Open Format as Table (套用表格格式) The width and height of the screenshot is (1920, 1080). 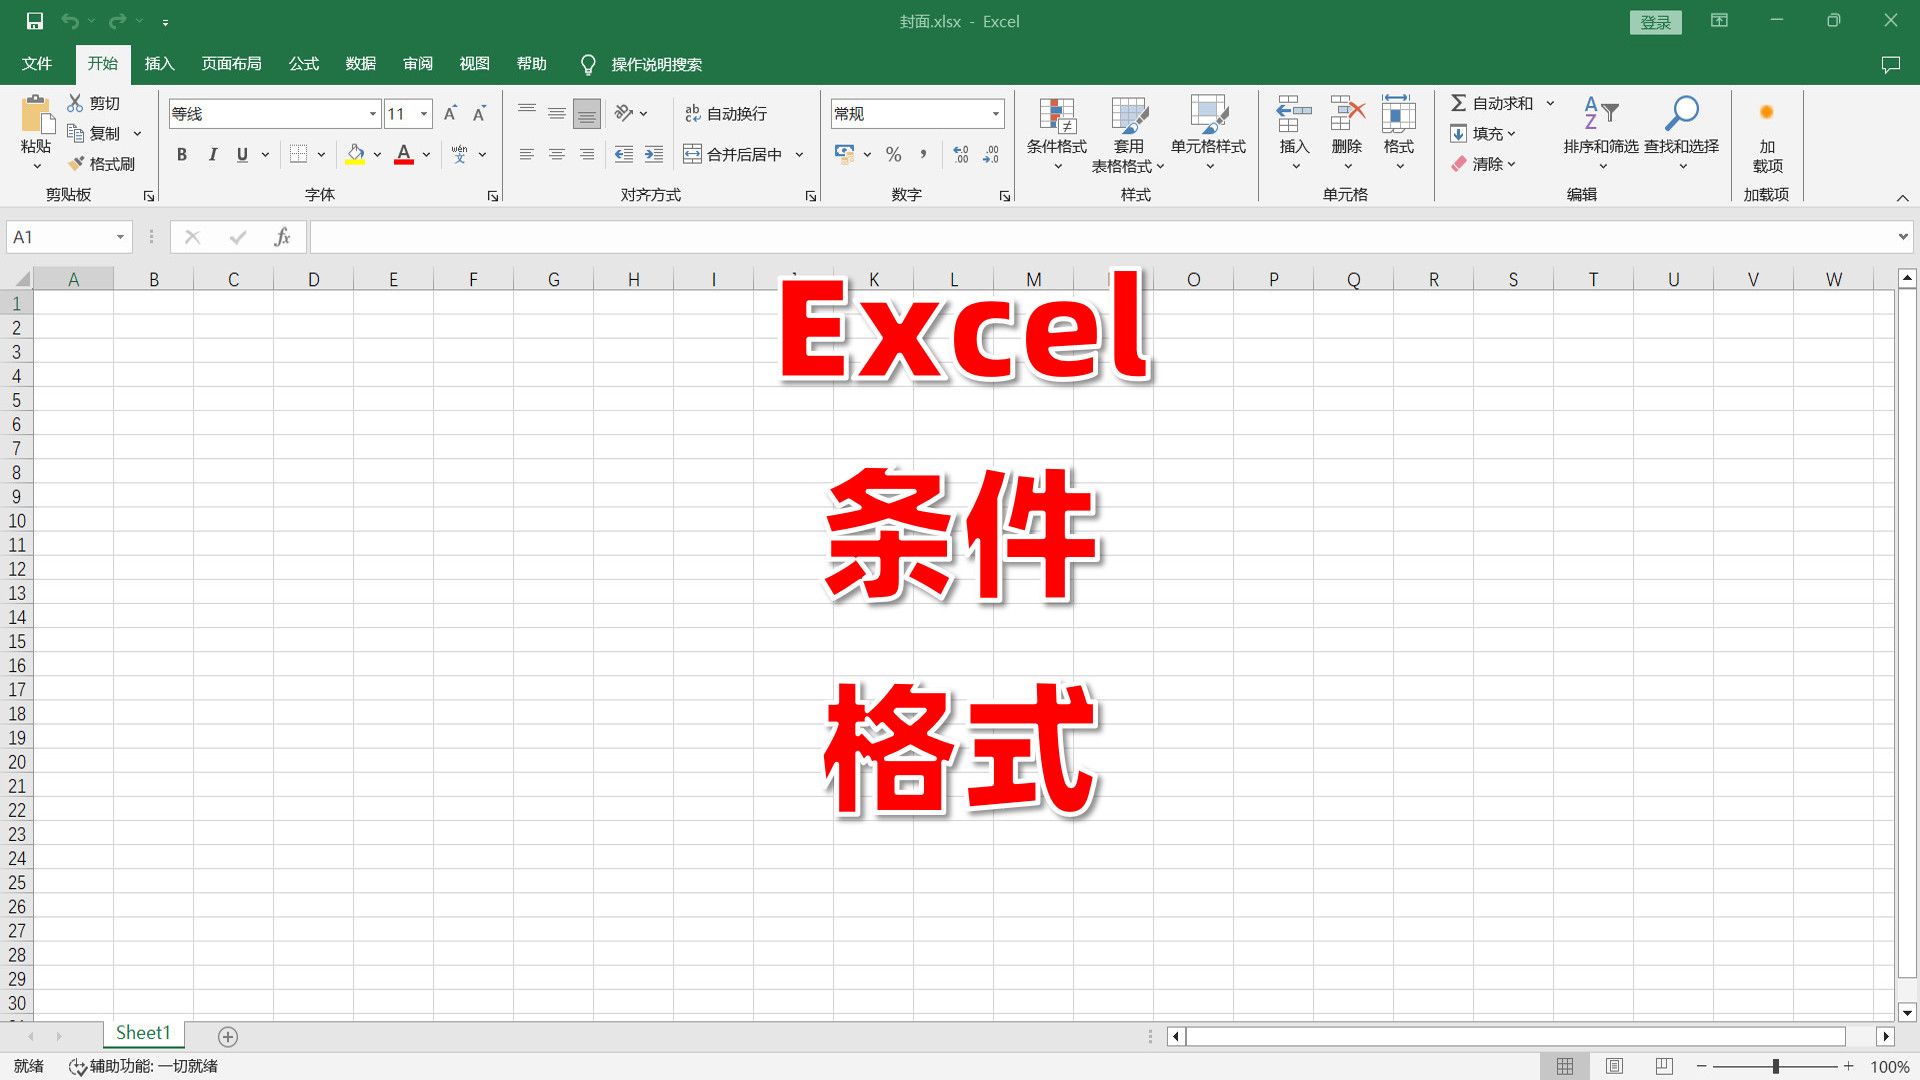coord(1129,134)
